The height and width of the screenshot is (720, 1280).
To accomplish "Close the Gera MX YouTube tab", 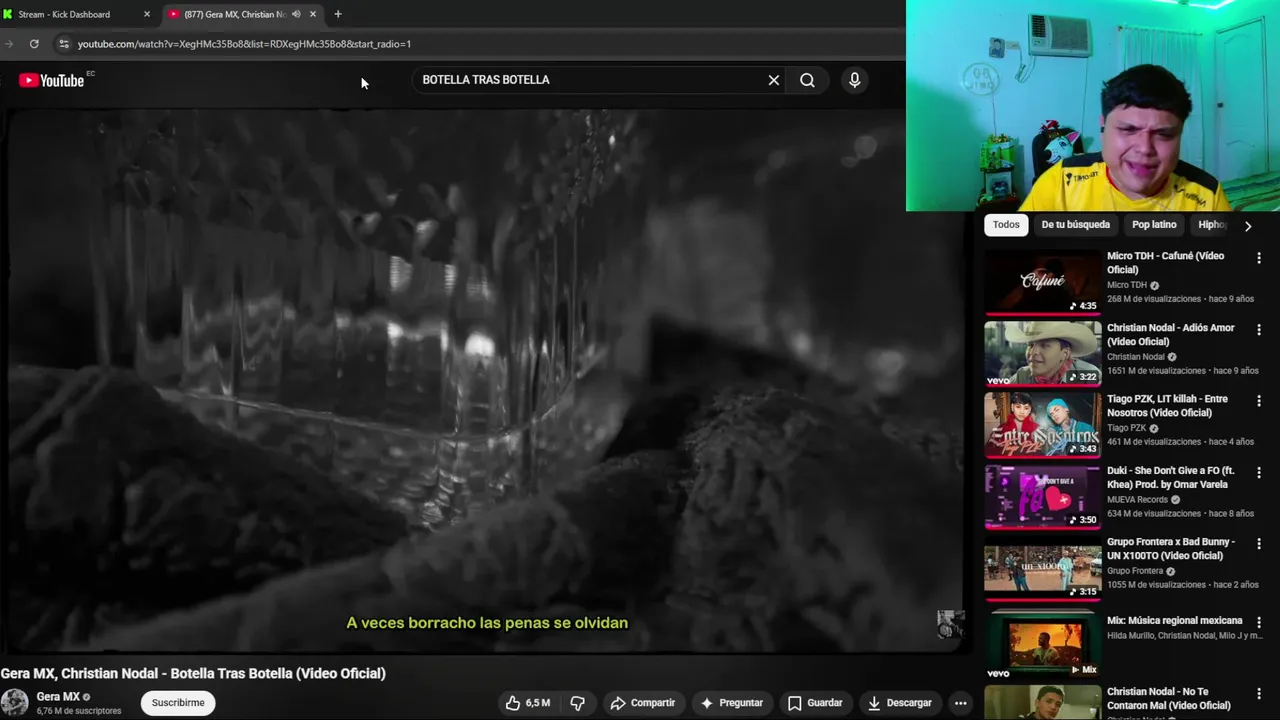I will [x=313, y=14].
